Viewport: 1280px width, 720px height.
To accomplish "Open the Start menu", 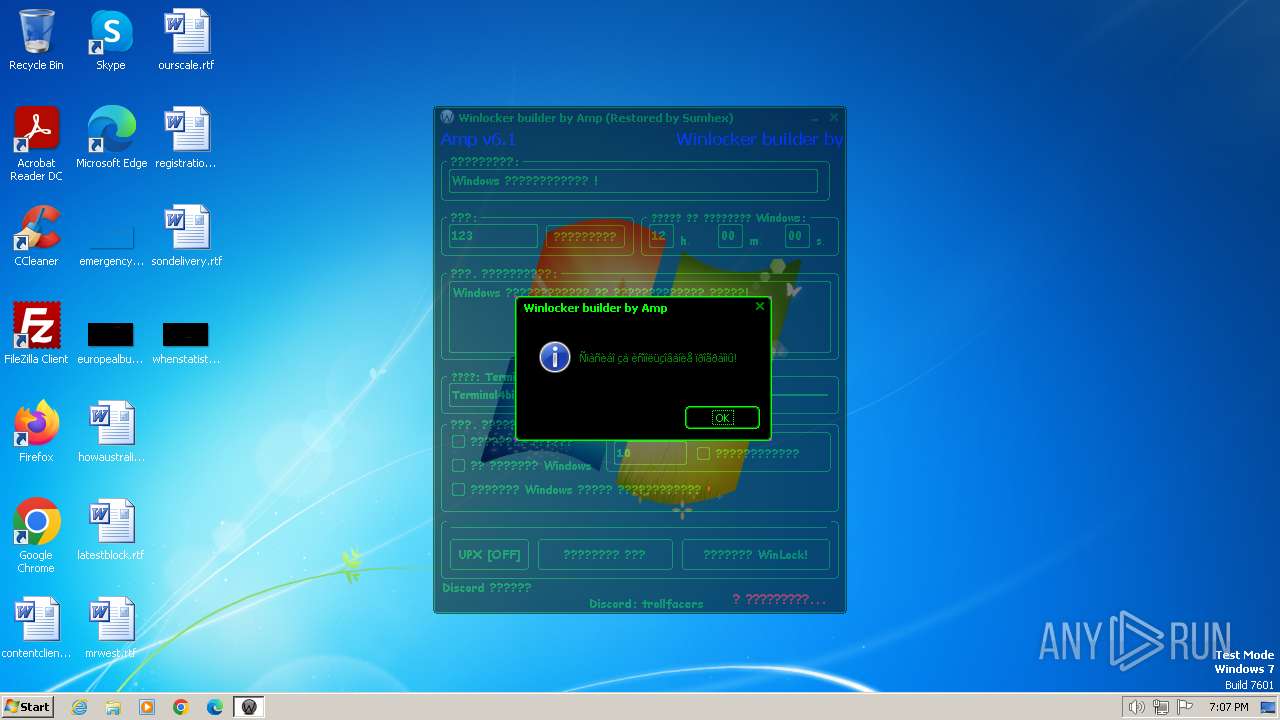I will [x=27, y=707].
